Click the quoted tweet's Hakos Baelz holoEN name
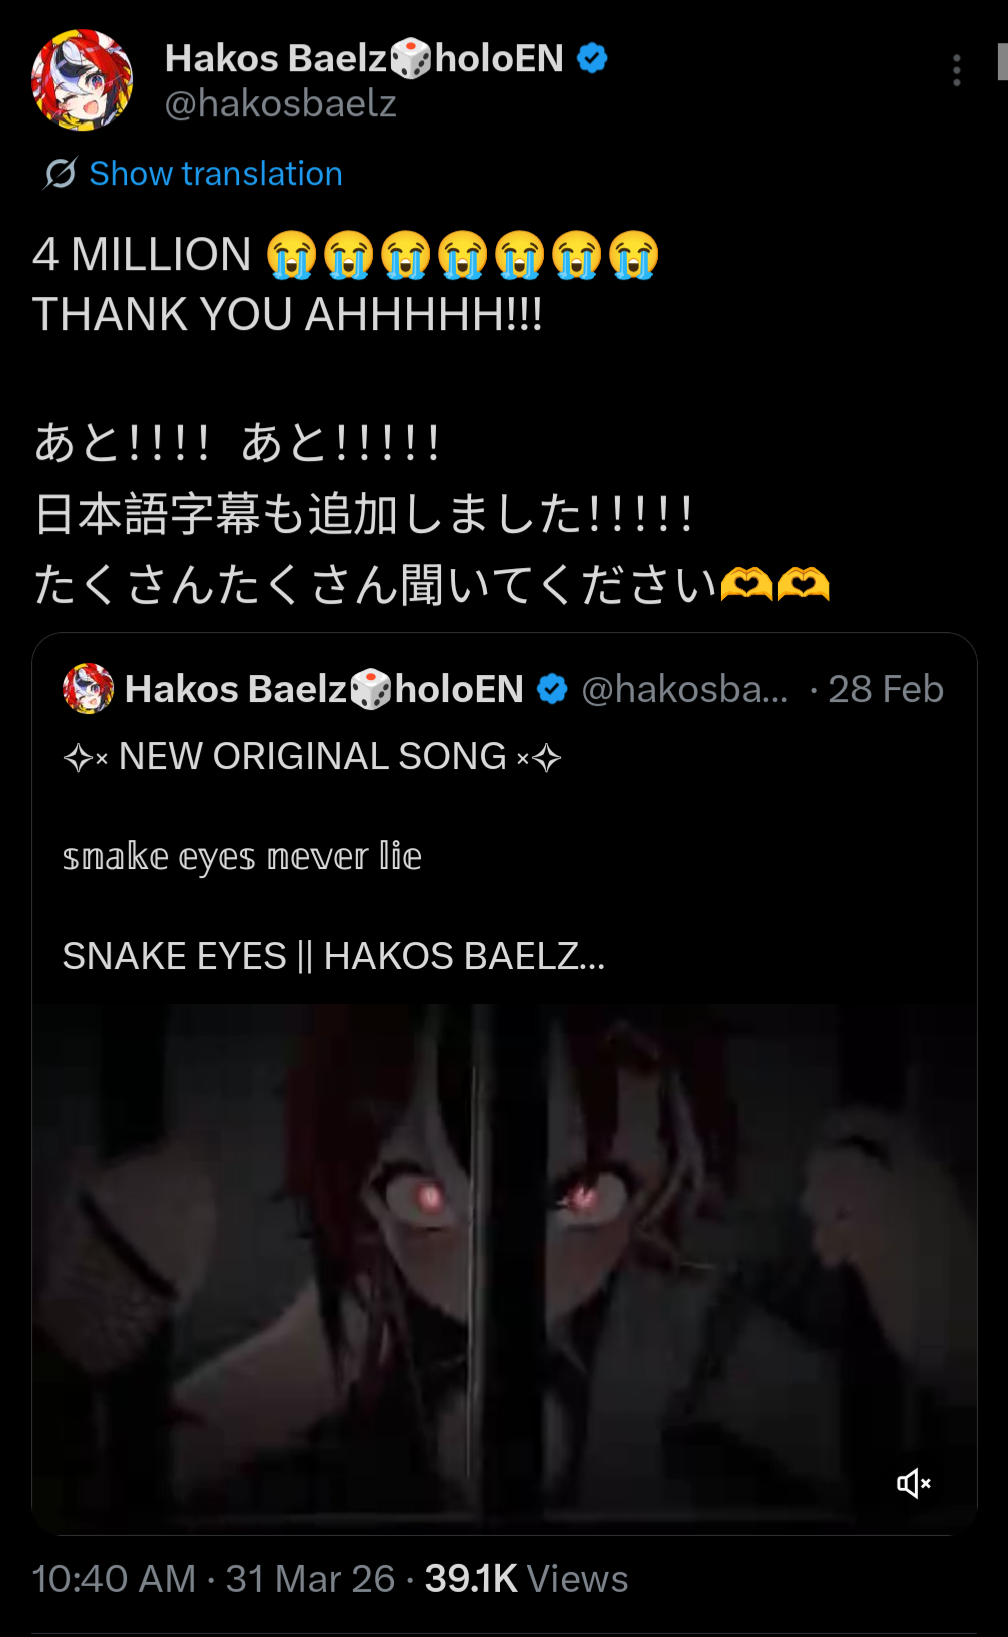 point(324,689)
